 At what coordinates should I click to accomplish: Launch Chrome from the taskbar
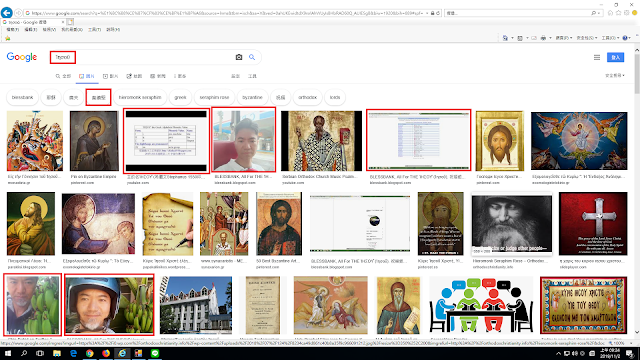click(89, 353)
